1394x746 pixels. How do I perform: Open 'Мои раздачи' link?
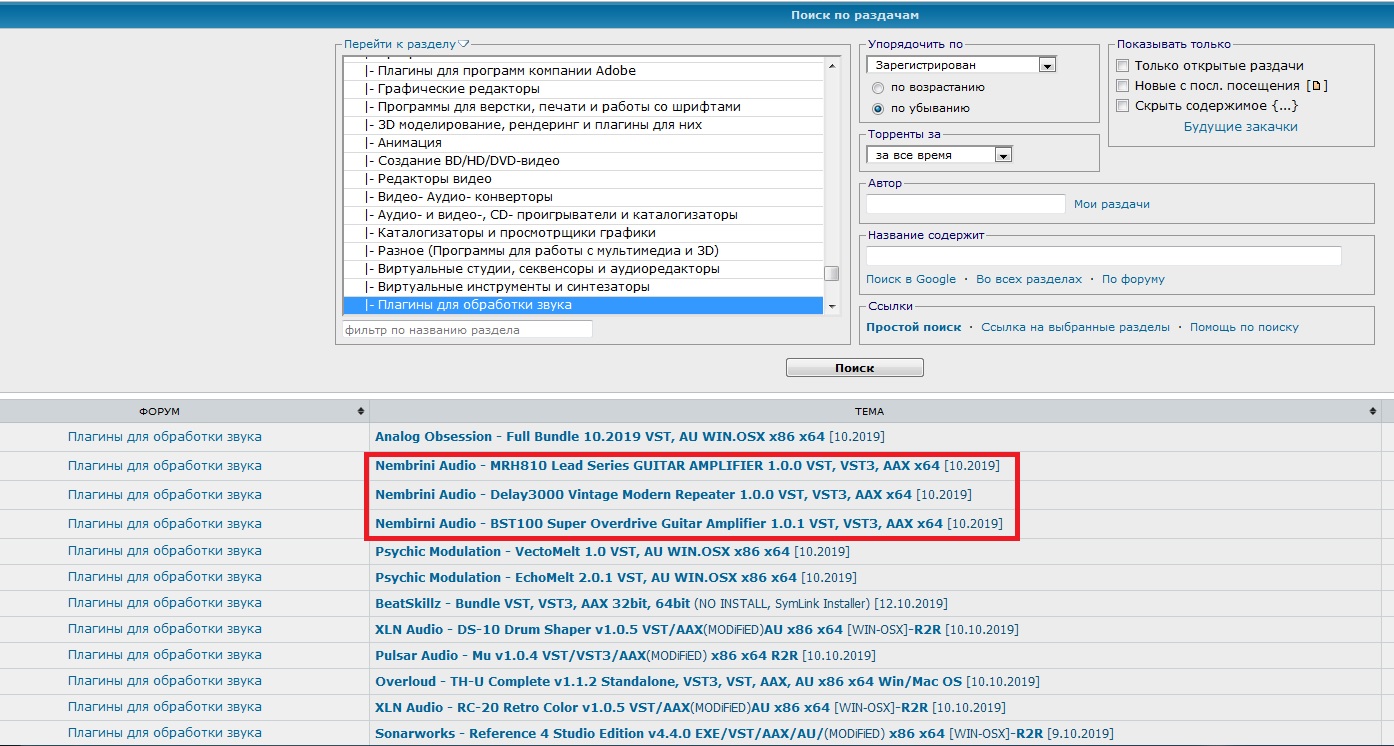tap(1111, 204)
